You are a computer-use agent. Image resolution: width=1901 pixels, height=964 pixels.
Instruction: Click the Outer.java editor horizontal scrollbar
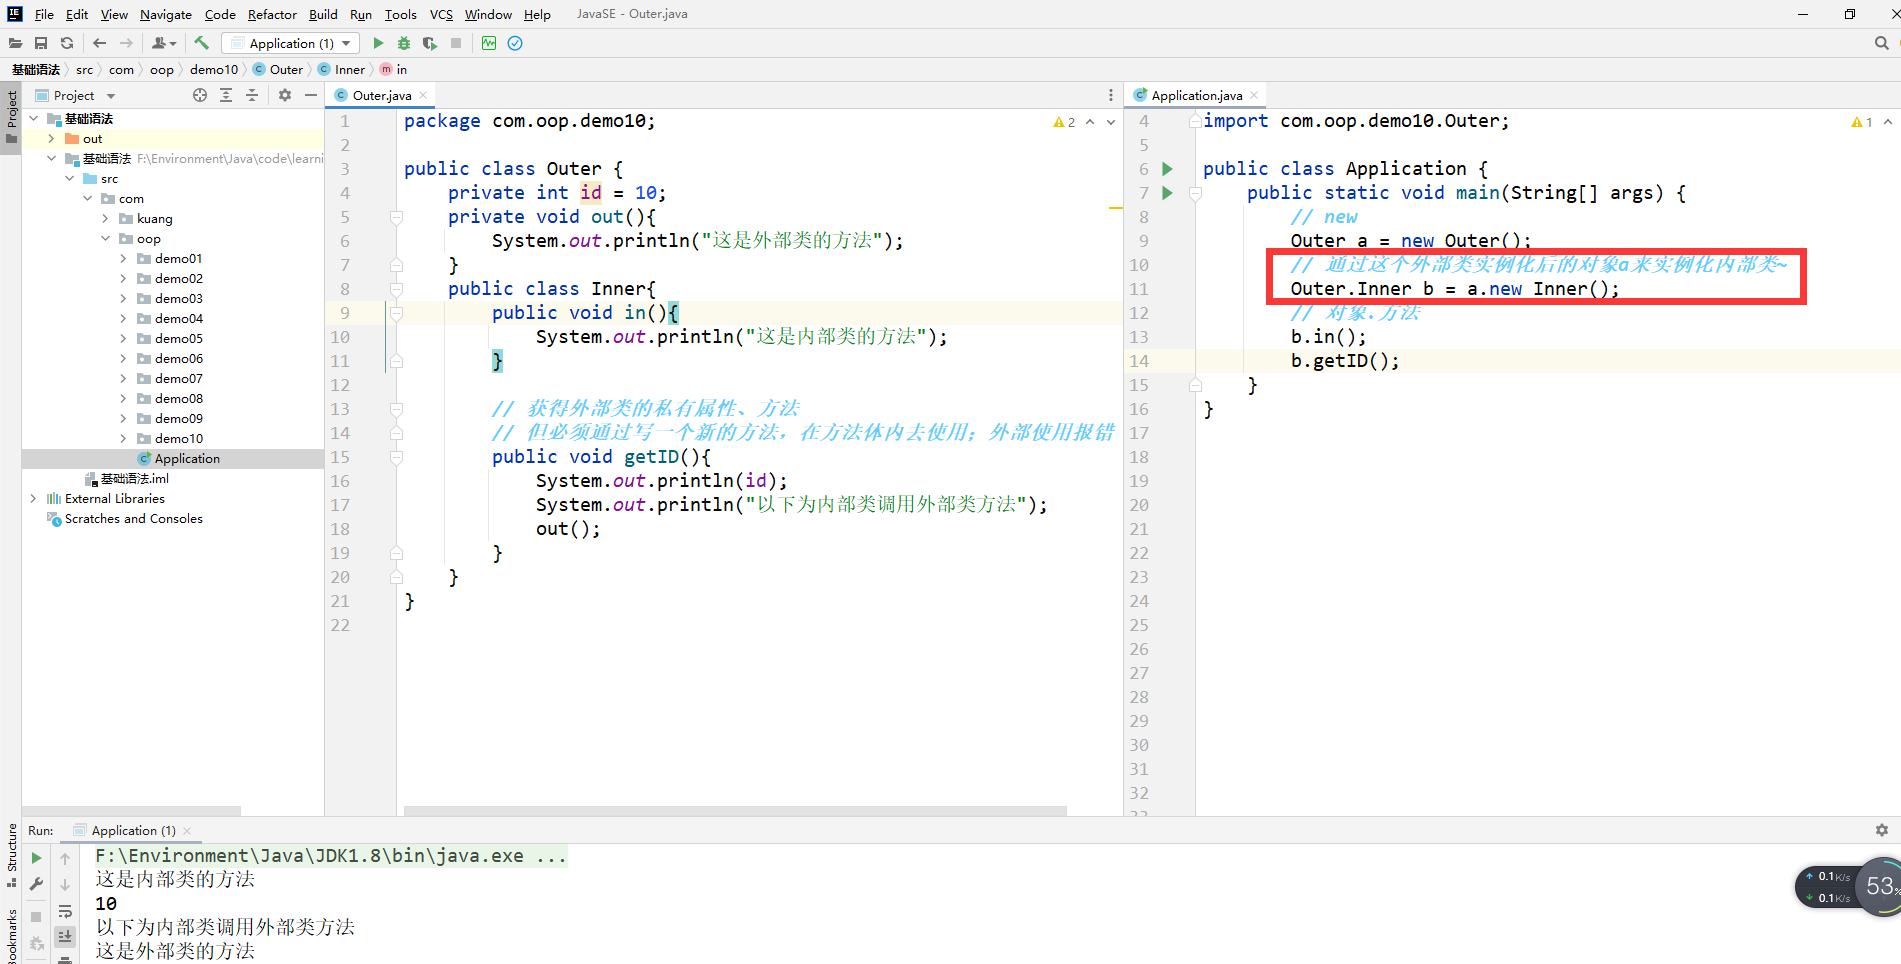click(735, 810)
